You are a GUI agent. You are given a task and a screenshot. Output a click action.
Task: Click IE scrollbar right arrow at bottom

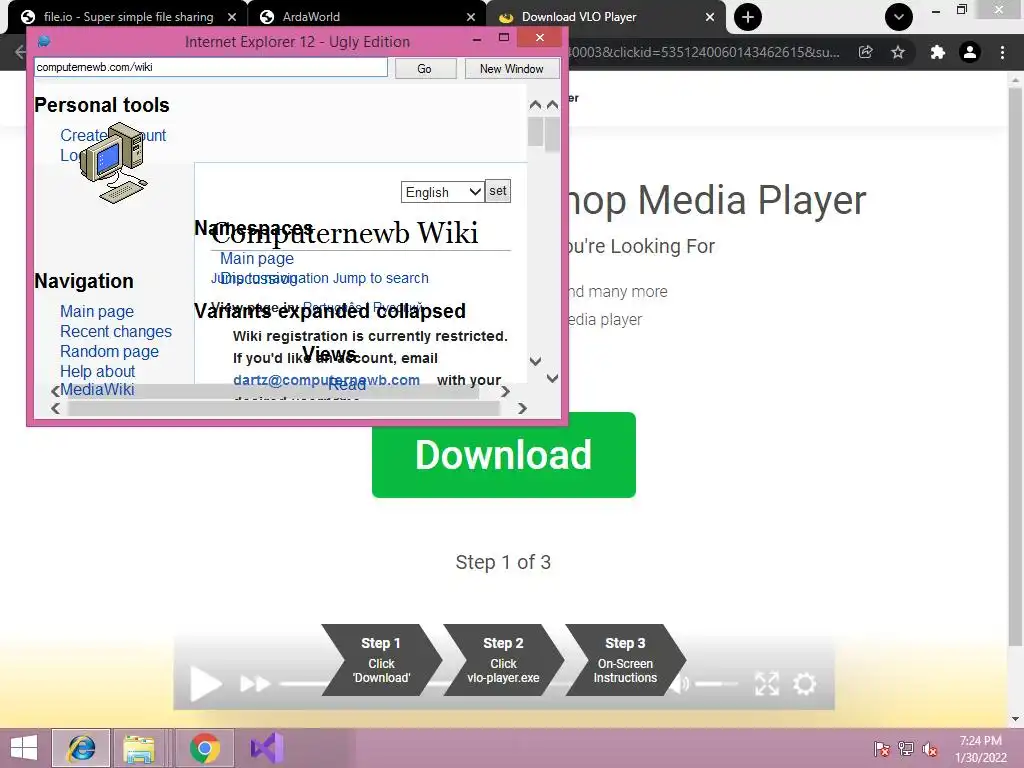coord(522,408)
